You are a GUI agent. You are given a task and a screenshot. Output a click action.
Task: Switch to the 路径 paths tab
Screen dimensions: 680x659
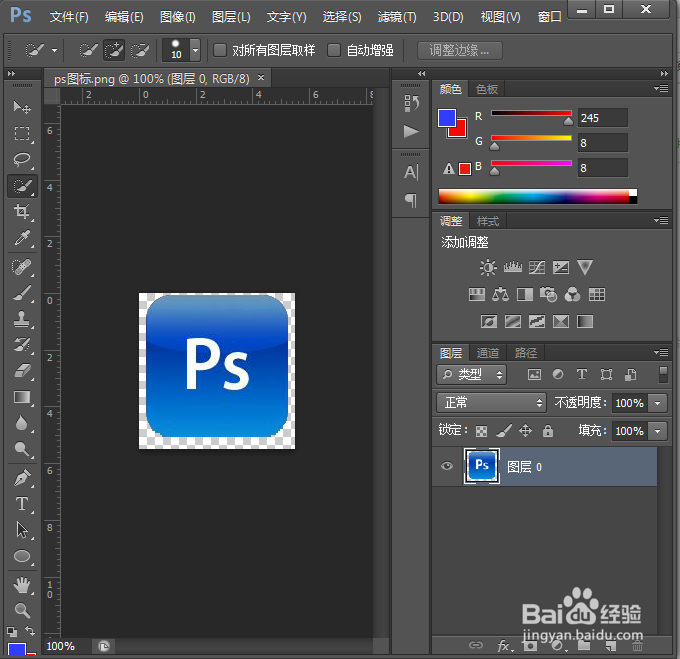526,353
